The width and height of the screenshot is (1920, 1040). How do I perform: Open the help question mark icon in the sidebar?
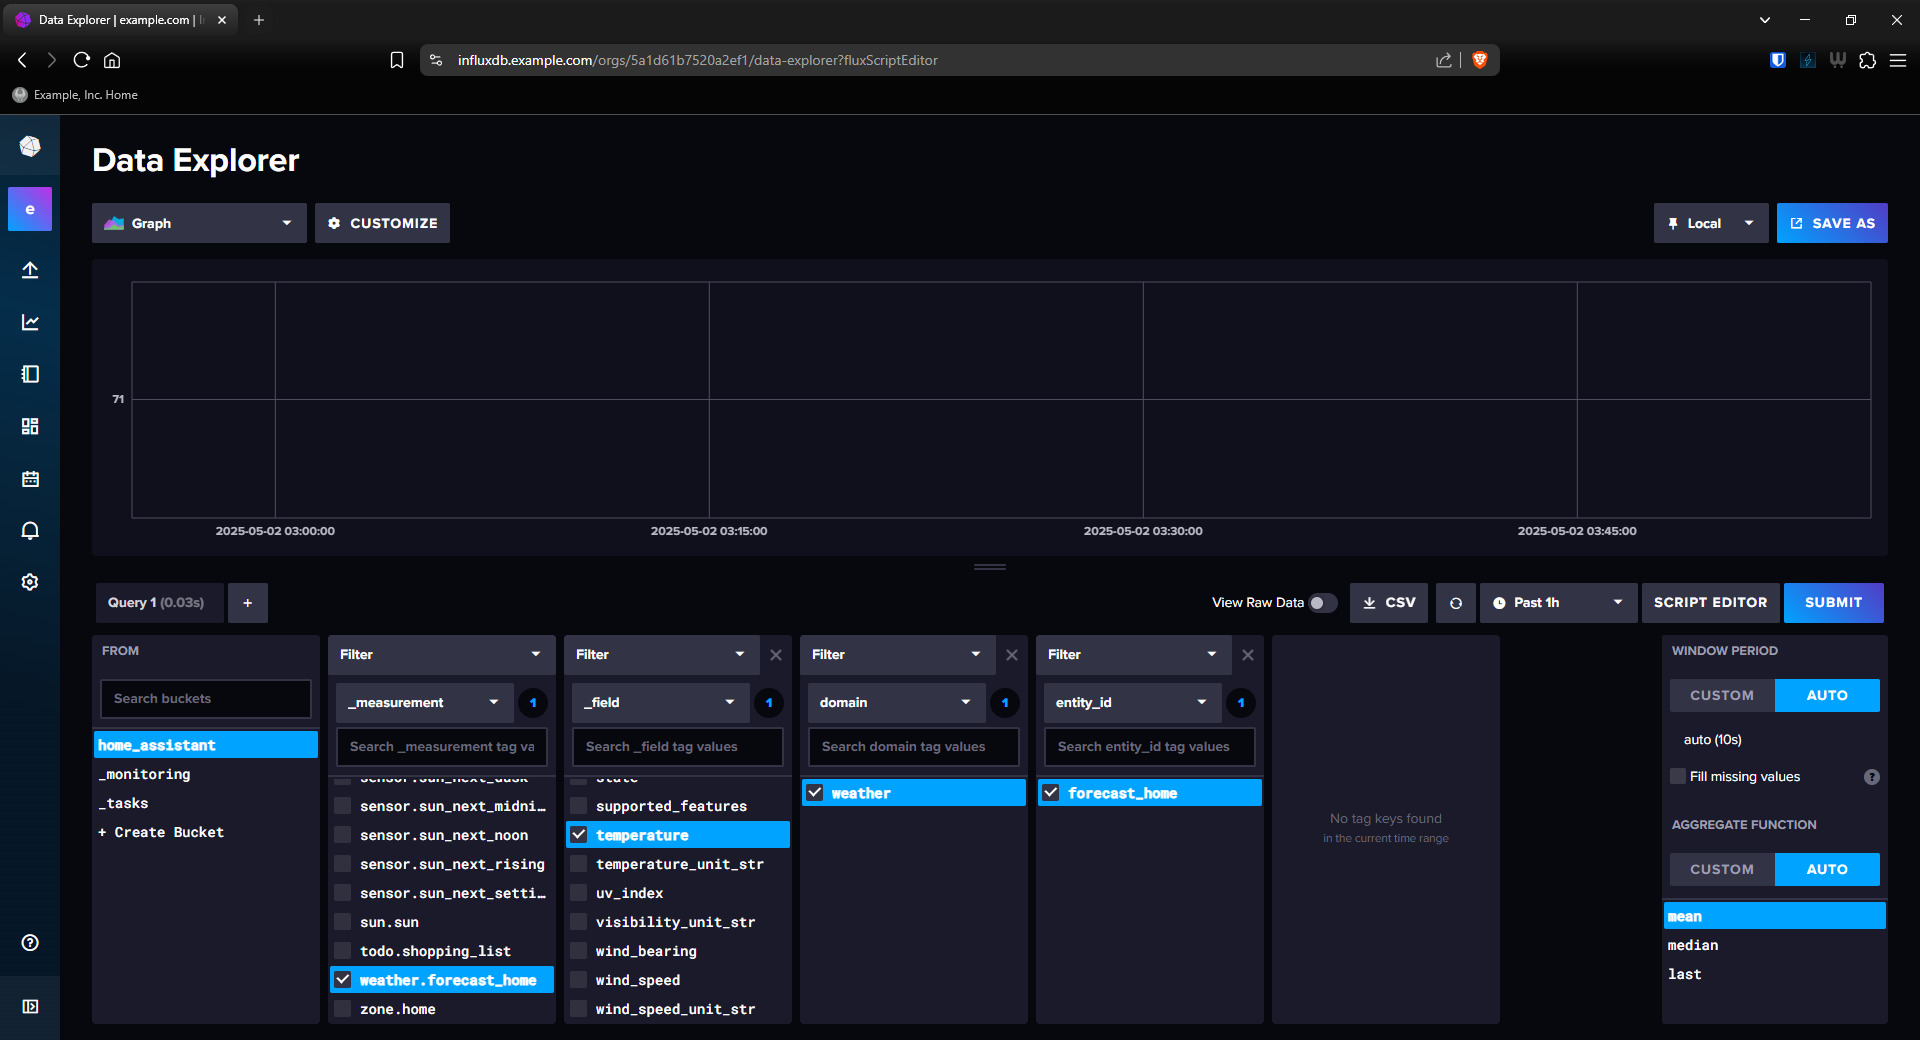pyautogui.click(x=30, y=942)
